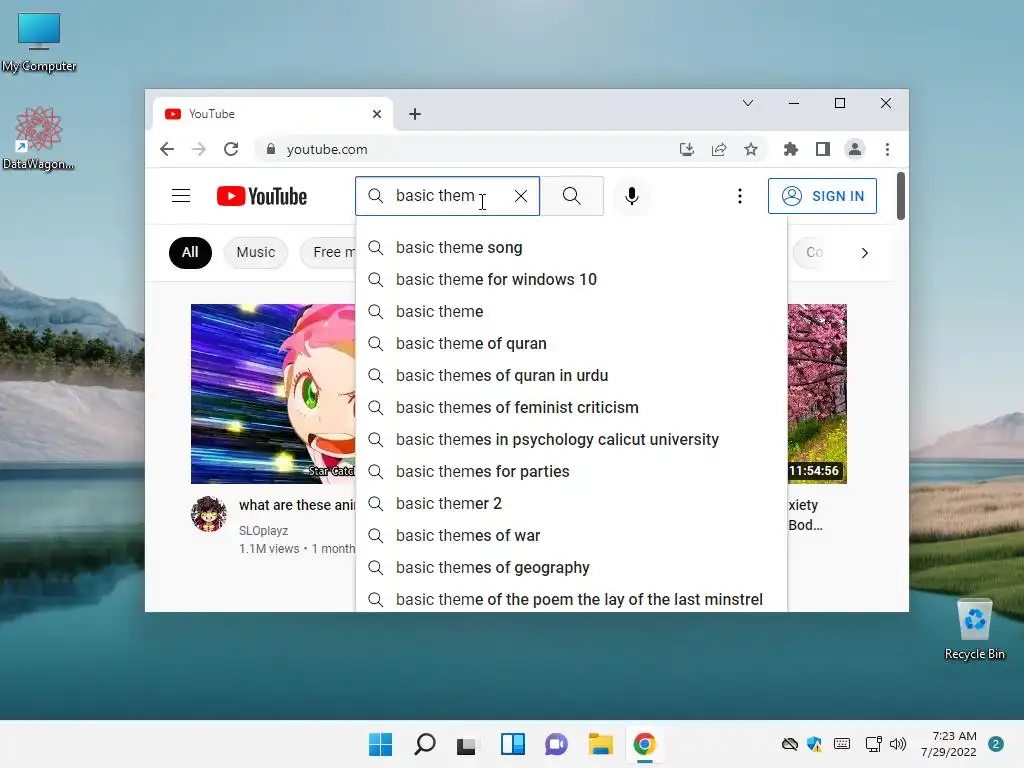This screenshot has height=768, width=1024.
Task: Choose suggestion "basic theme for windows 10"
Action: [571, 280]
